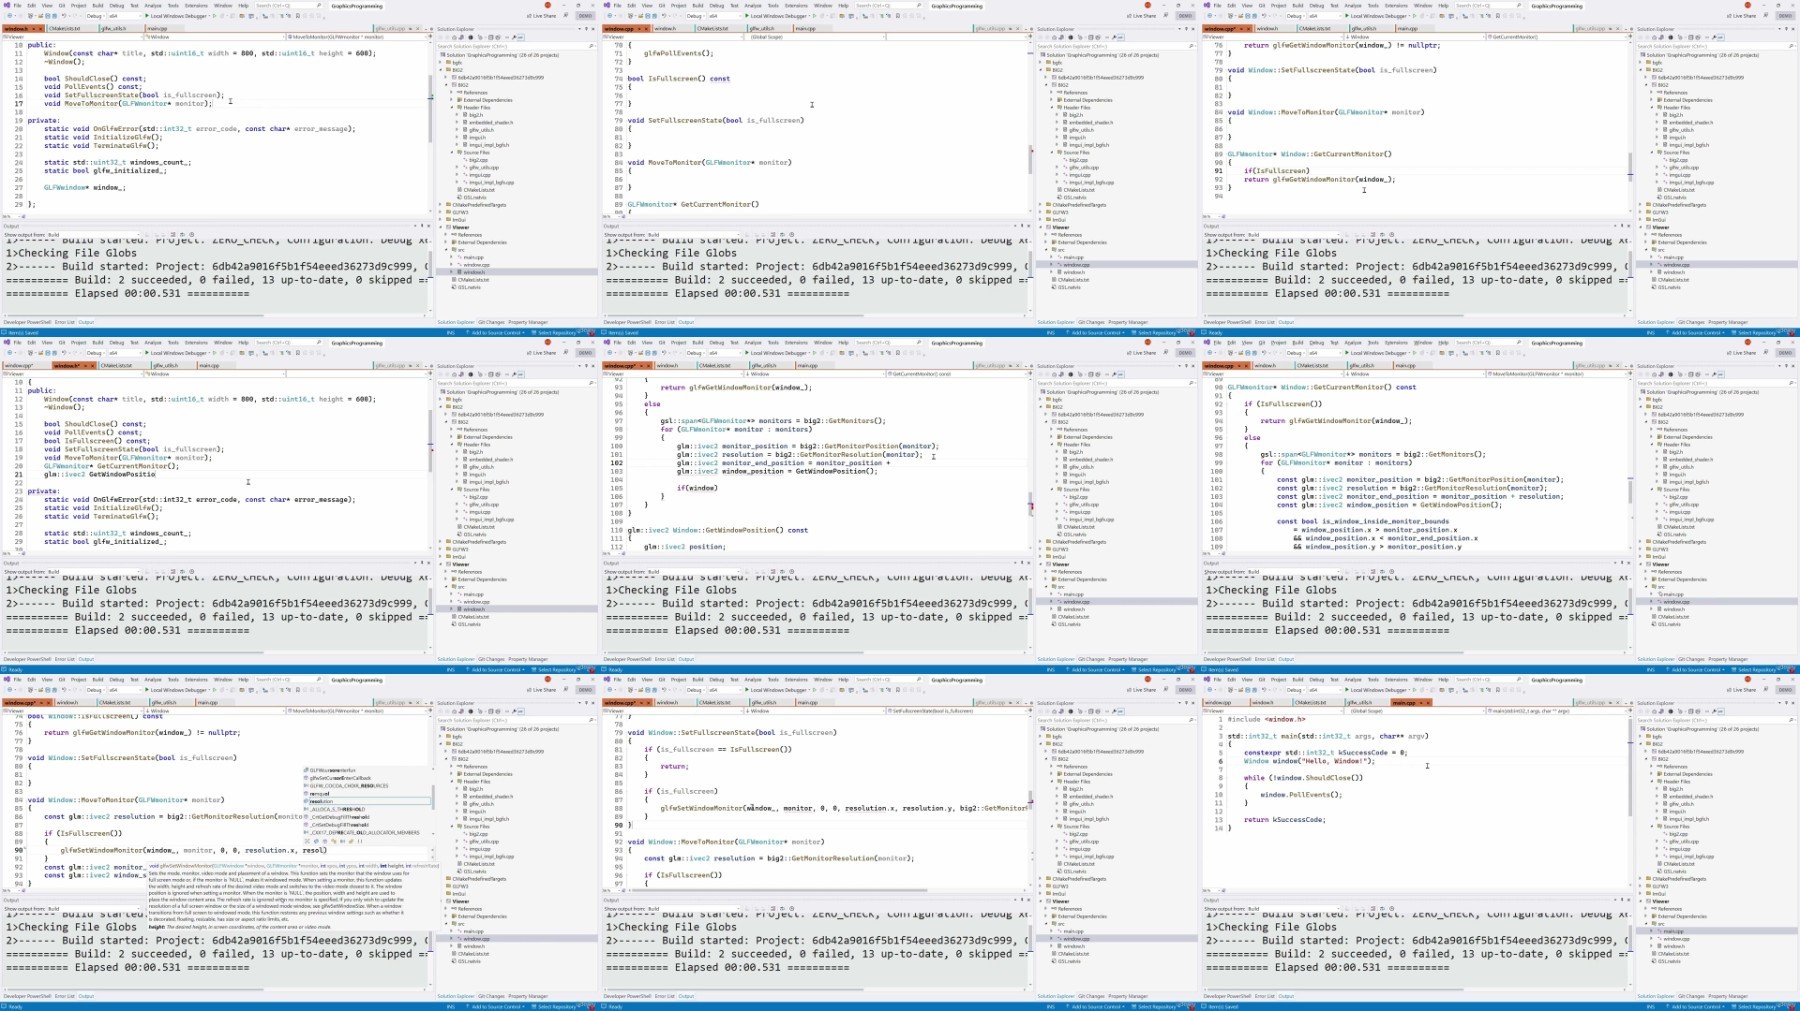Toggle Output panel auto-hide pin, middle-center screenshot
Screen dimensions: 1800x1011
tap(1021, 563)
